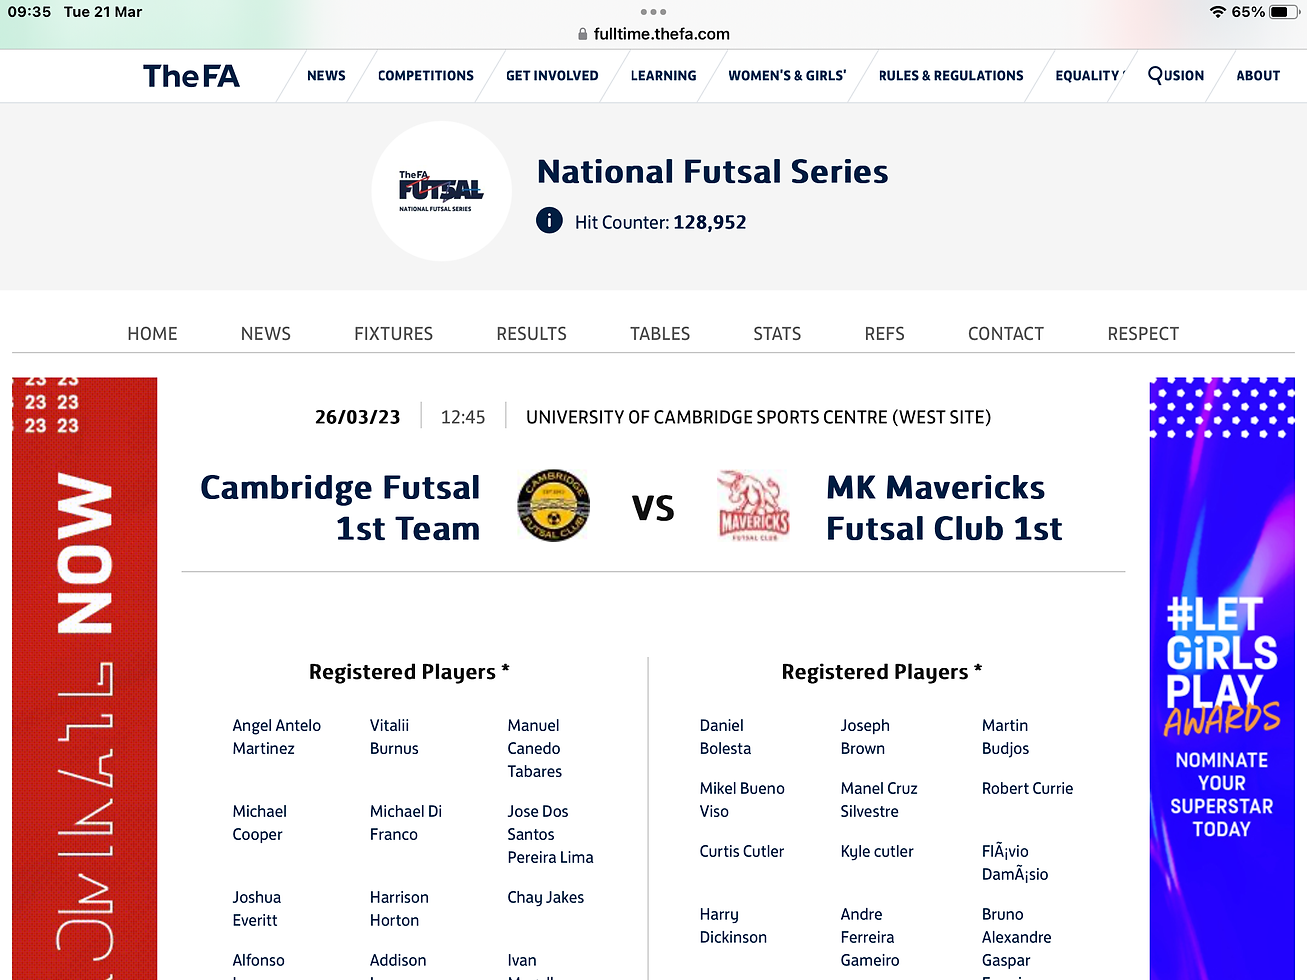Viewport: 1307px width, 980px height.
Task: View the Tables tab
Action: (660, 334)
